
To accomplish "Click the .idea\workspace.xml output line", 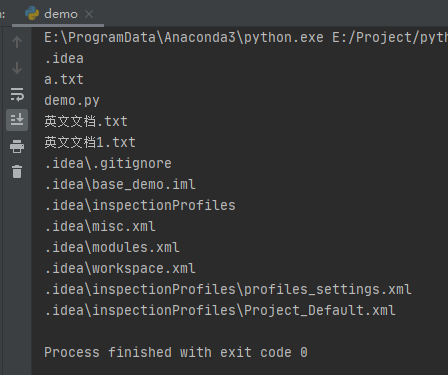I will [x=120, y=269].
